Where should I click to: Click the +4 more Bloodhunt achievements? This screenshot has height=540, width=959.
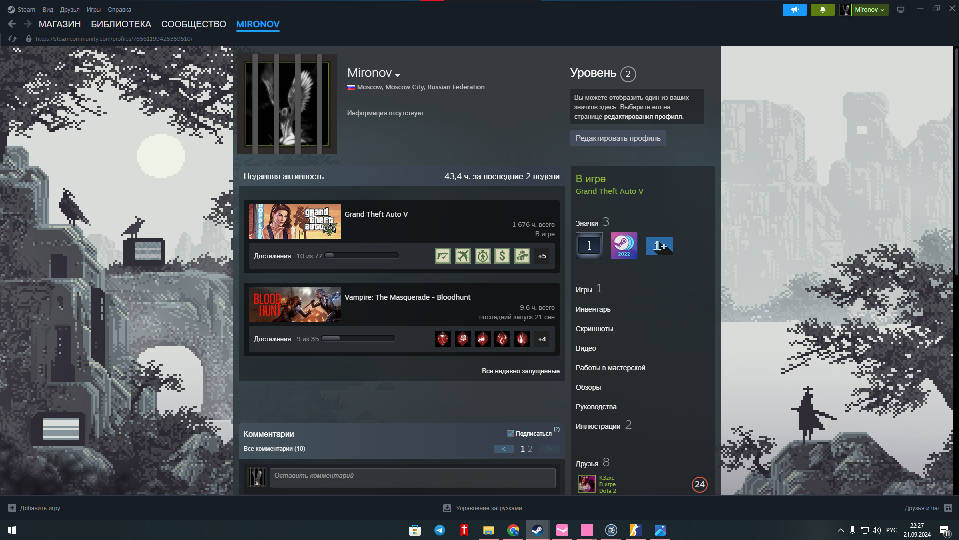tap(542, 338)
